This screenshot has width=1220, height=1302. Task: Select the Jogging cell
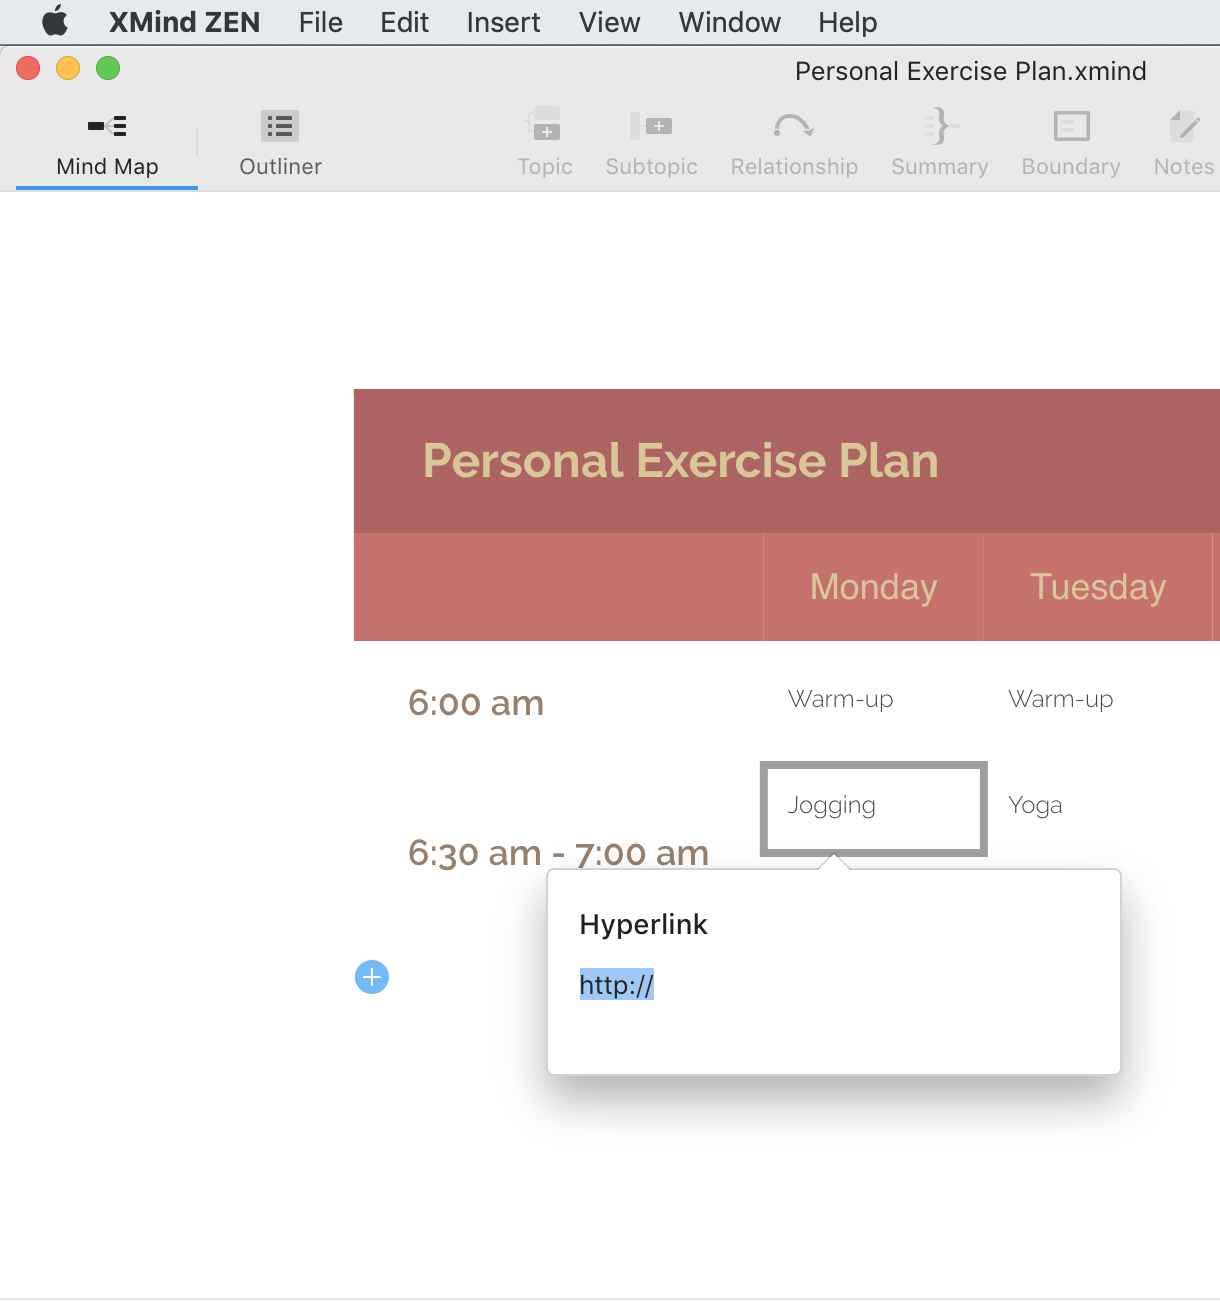(x=874, y=809)
